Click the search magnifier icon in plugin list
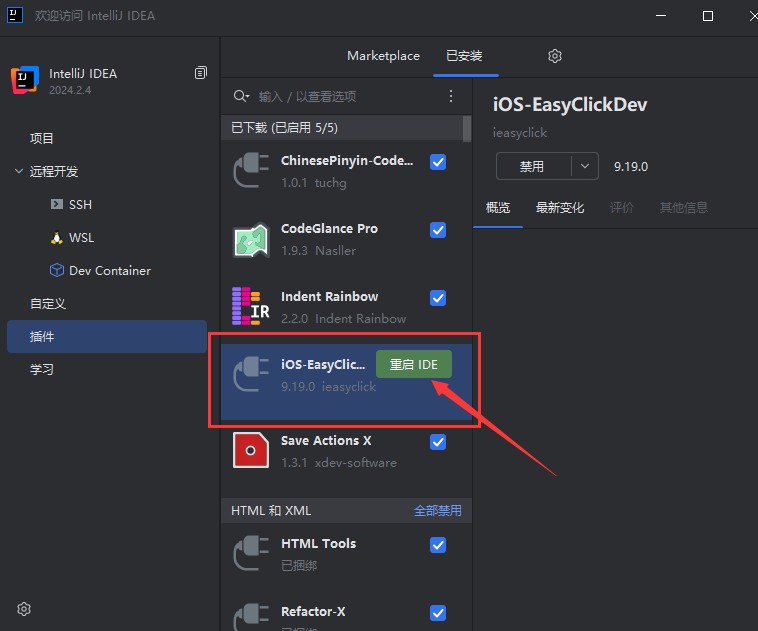 pyautogui.click(x=240, y=96)
